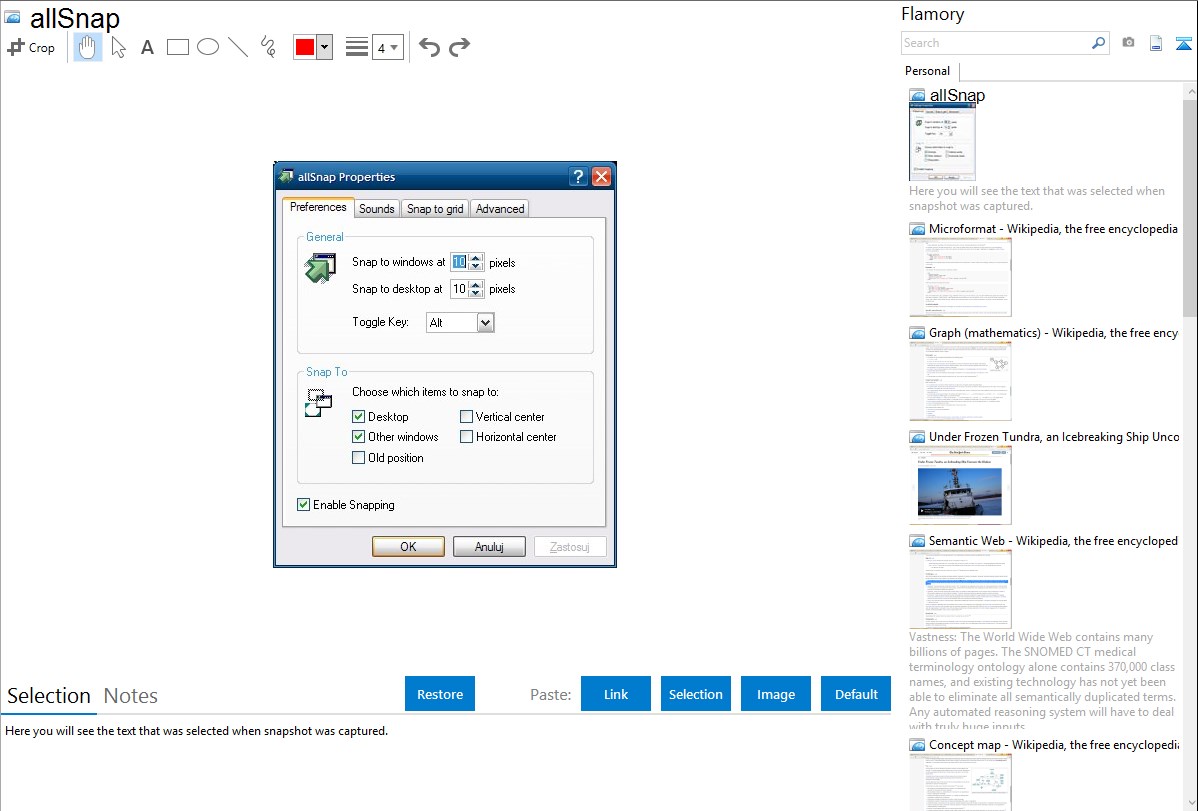The height and width of the screenshot is (811, 1198).
Task: Pick the rectangle shape tool
Action: [x=177, y=47]
